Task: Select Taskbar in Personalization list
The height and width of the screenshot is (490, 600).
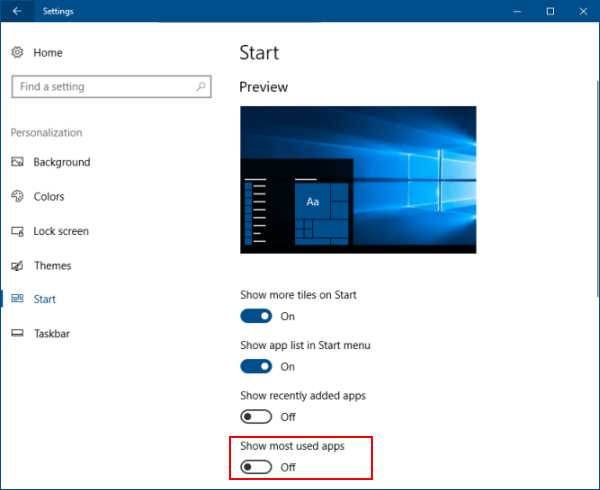Action: coord(52,333)
